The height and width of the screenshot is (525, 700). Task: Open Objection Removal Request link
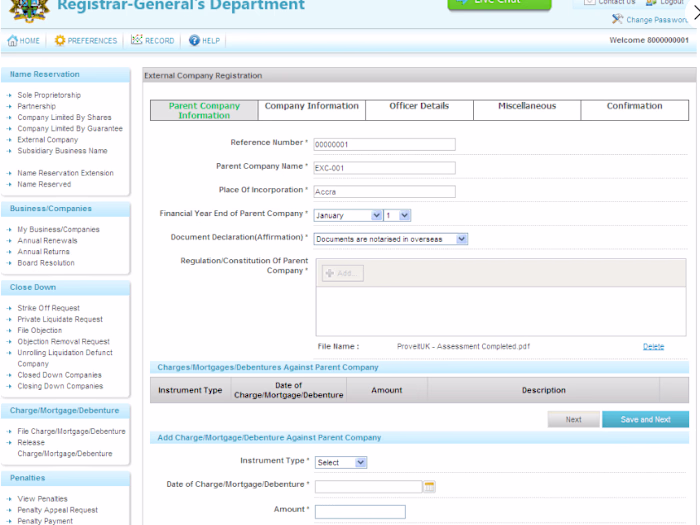(x=63, y=342)
